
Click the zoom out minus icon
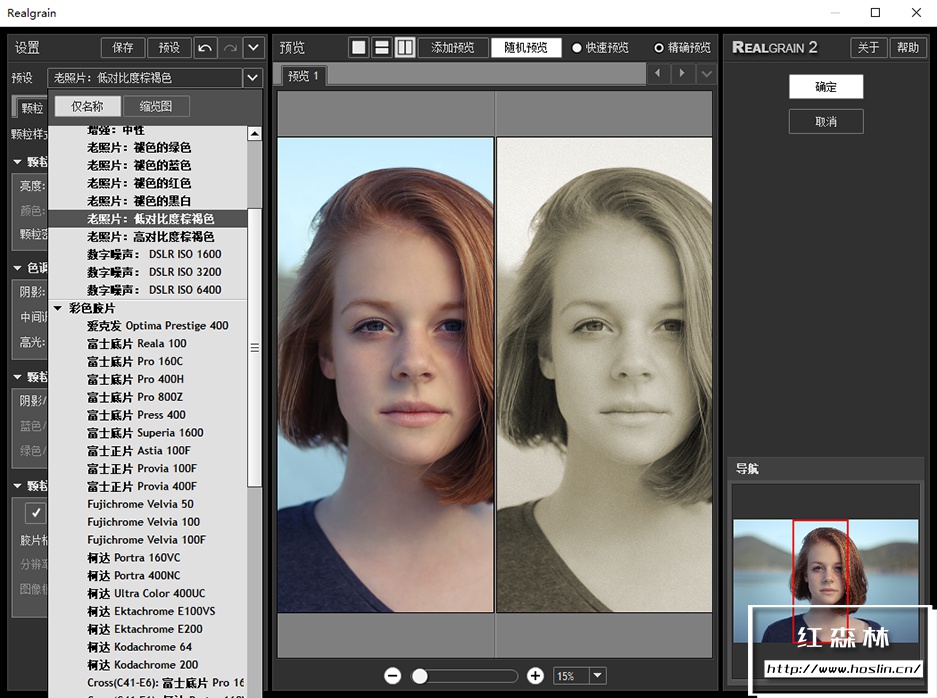coord(392,676)
